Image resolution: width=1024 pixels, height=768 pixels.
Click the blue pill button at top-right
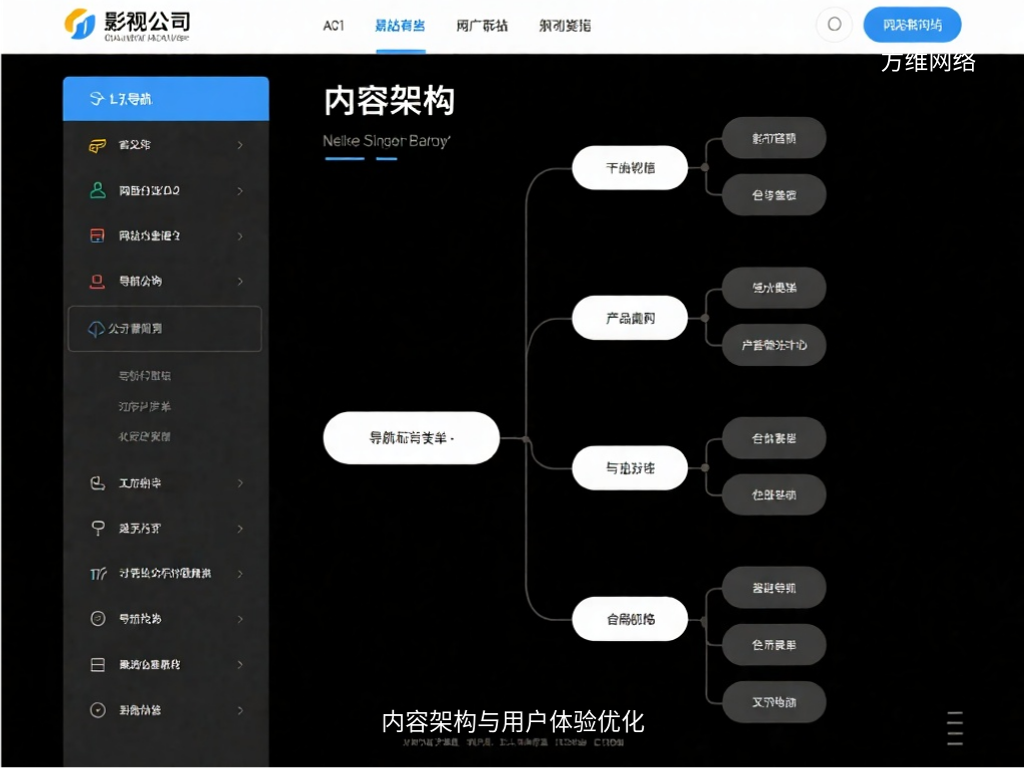(911, 24)
